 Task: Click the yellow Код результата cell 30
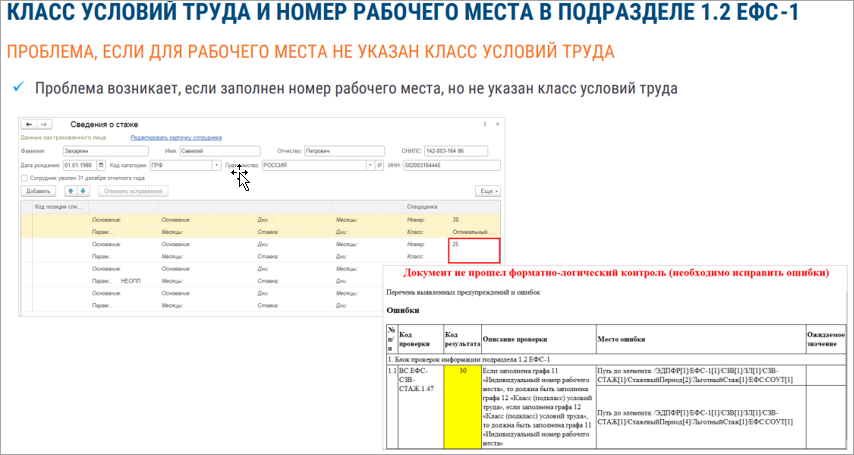[462, 407]
